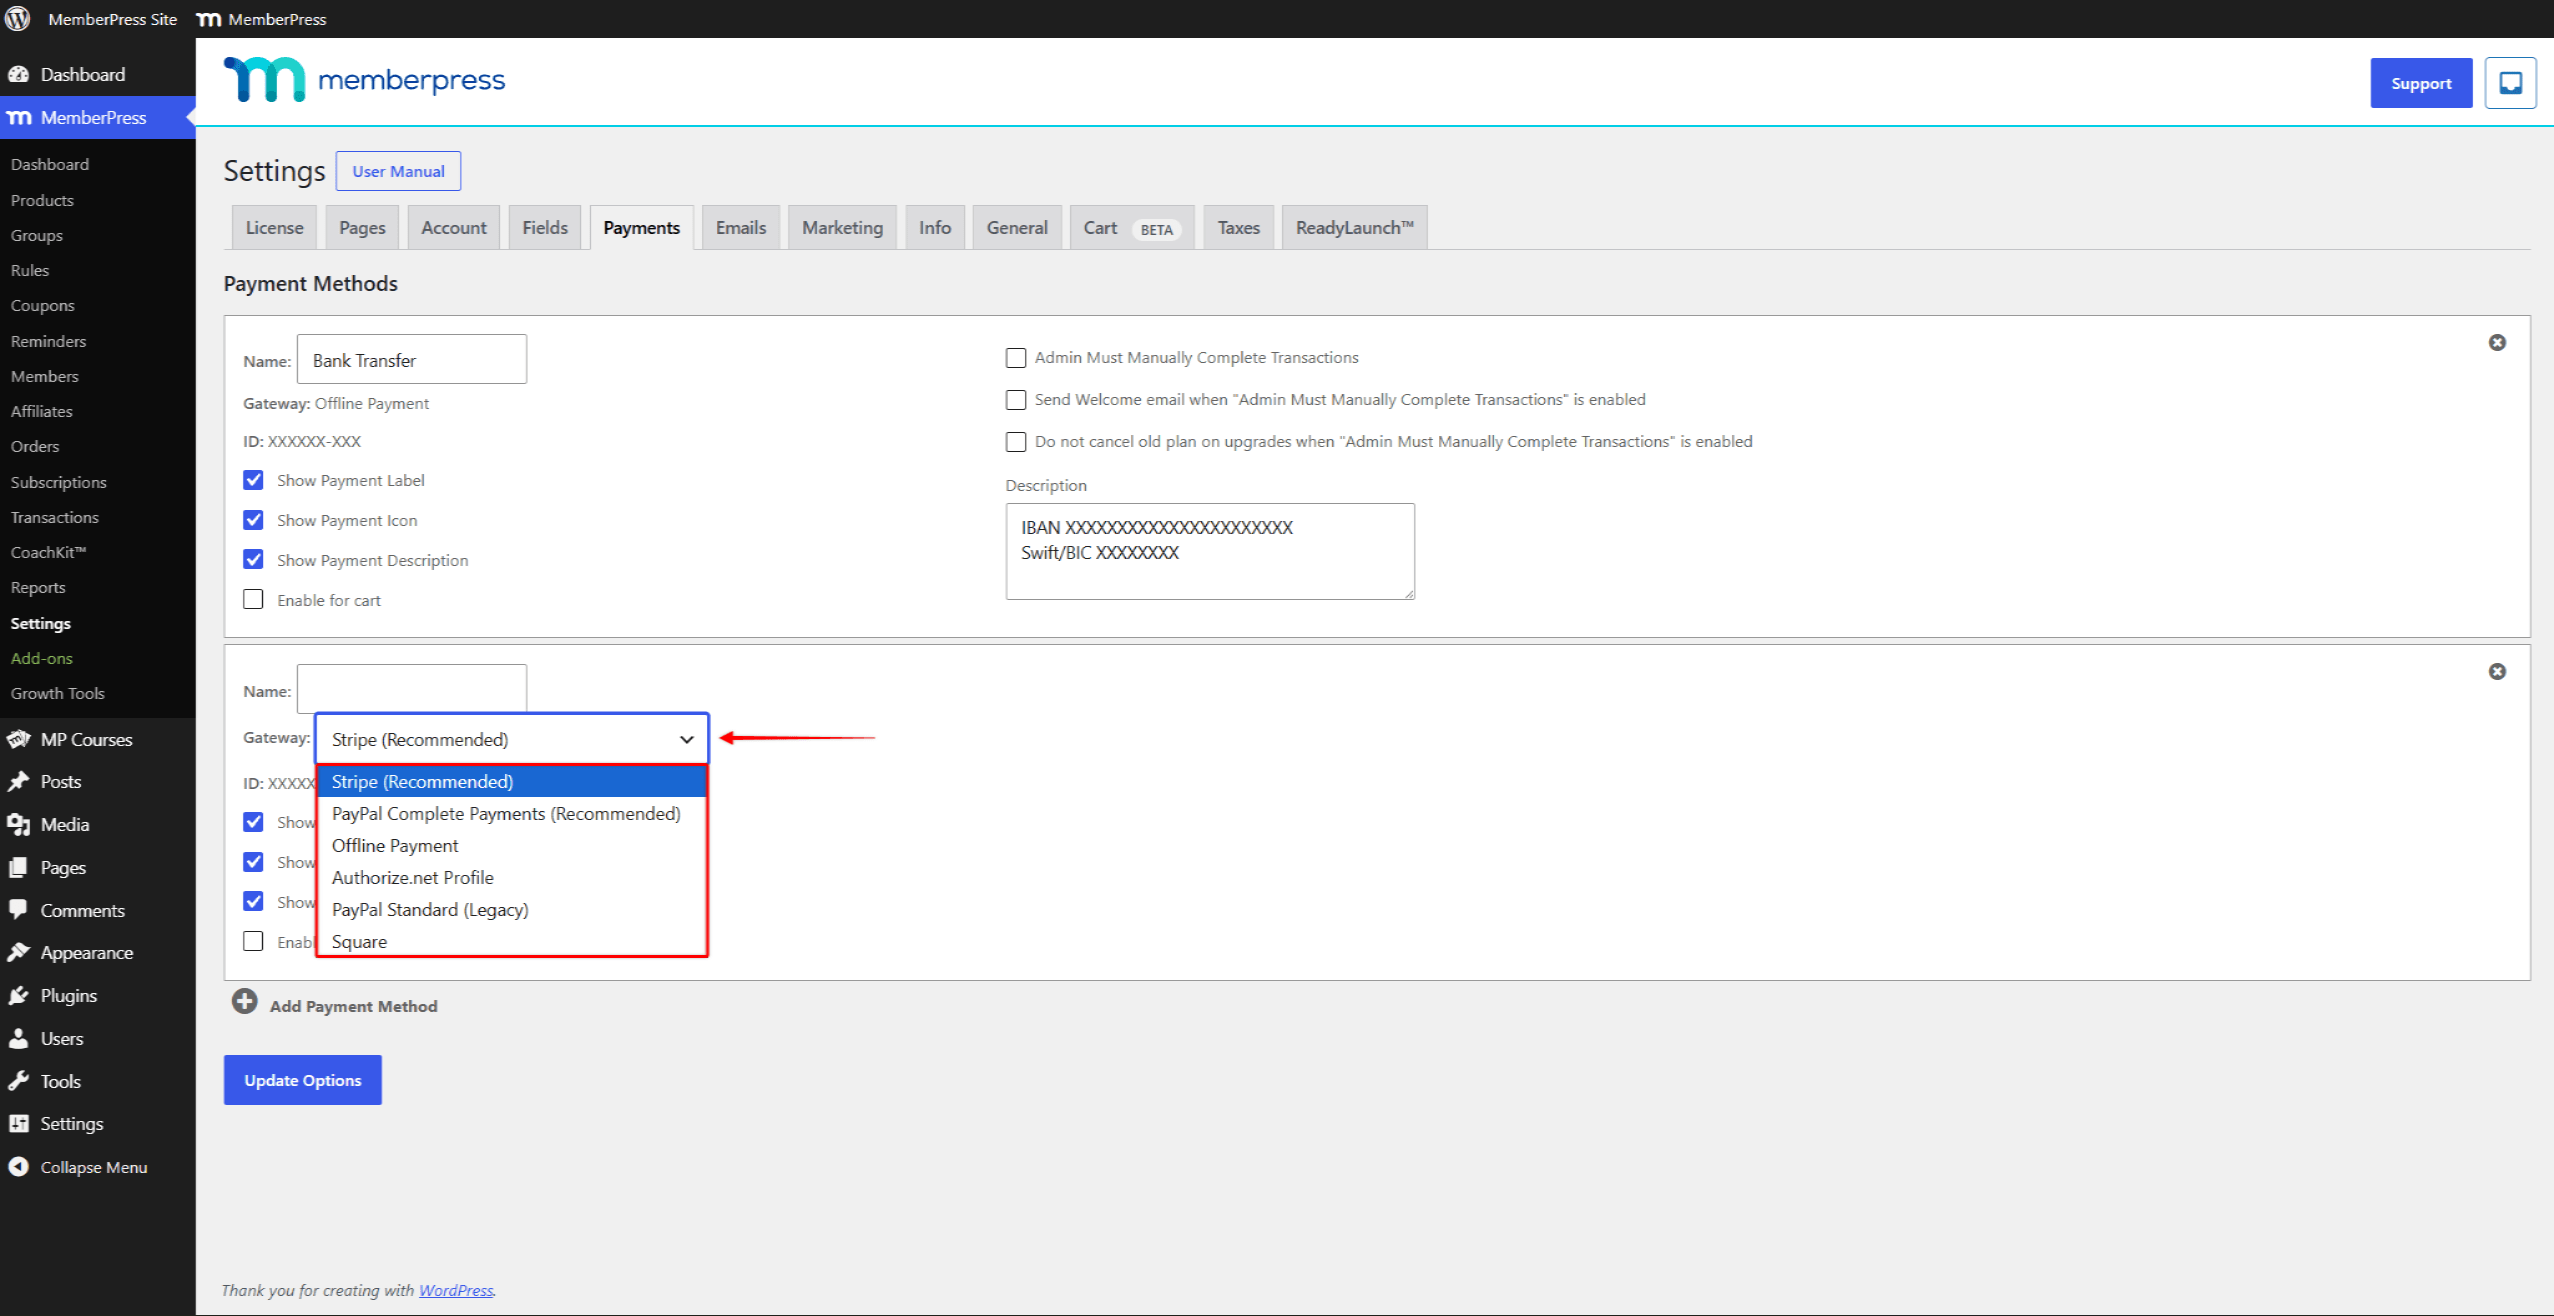The height and width of the screenshot is (1316, 2554).
Task: Open Coupons in MemberPress submenu
Action: point(42,305)
